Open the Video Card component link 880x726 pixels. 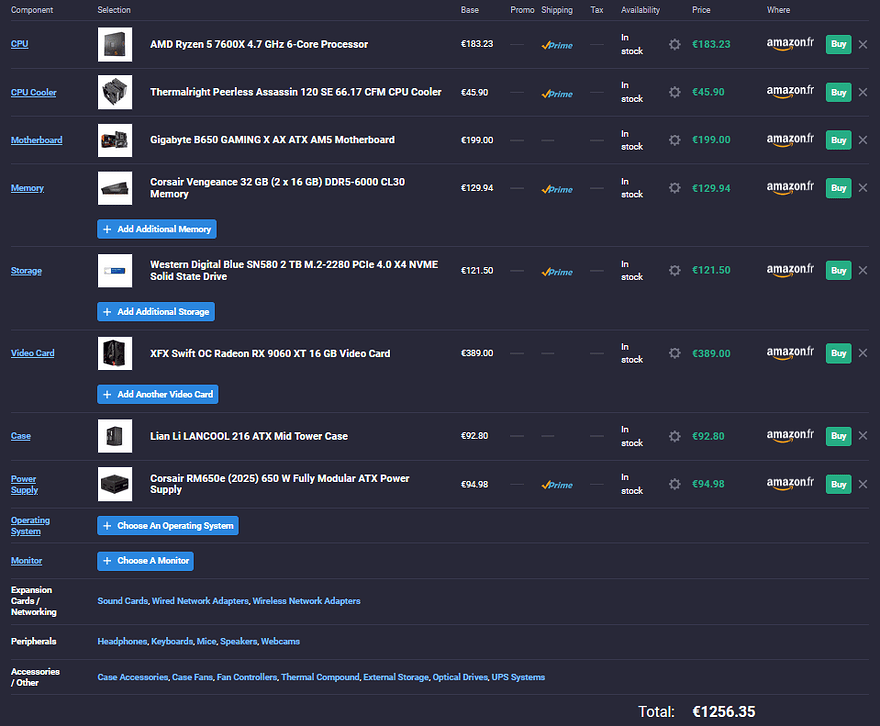tap(33, 353)
